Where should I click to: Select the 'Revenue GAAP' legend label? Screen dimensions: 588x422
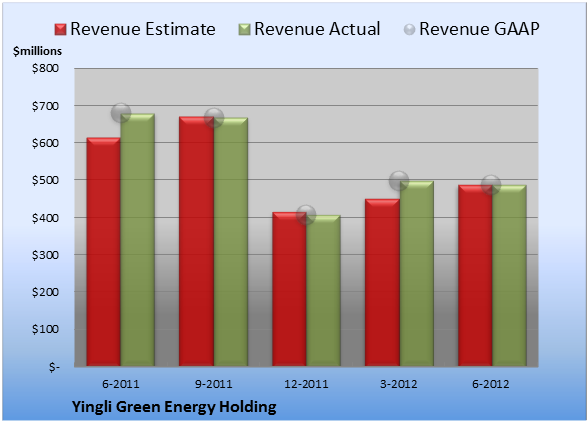coord(479,29)
